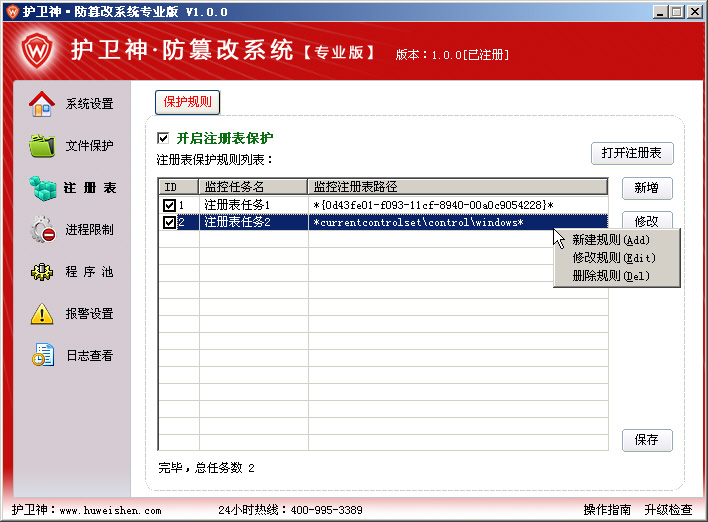Open the System Settings house icon
This screenshot has height=522, width=708.
pyautogui.click(x=41, y=103)
